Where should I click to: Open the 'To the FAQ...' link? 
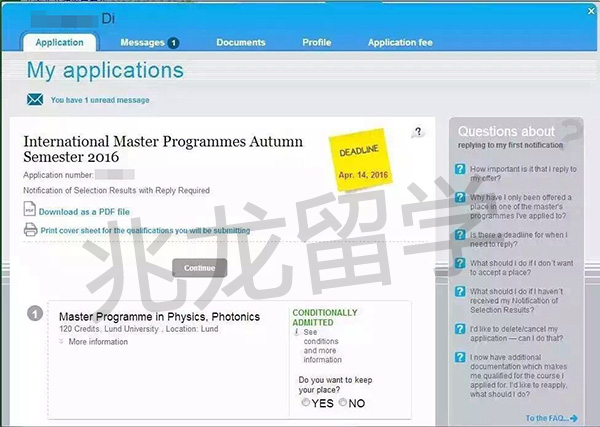coord(551,418)
